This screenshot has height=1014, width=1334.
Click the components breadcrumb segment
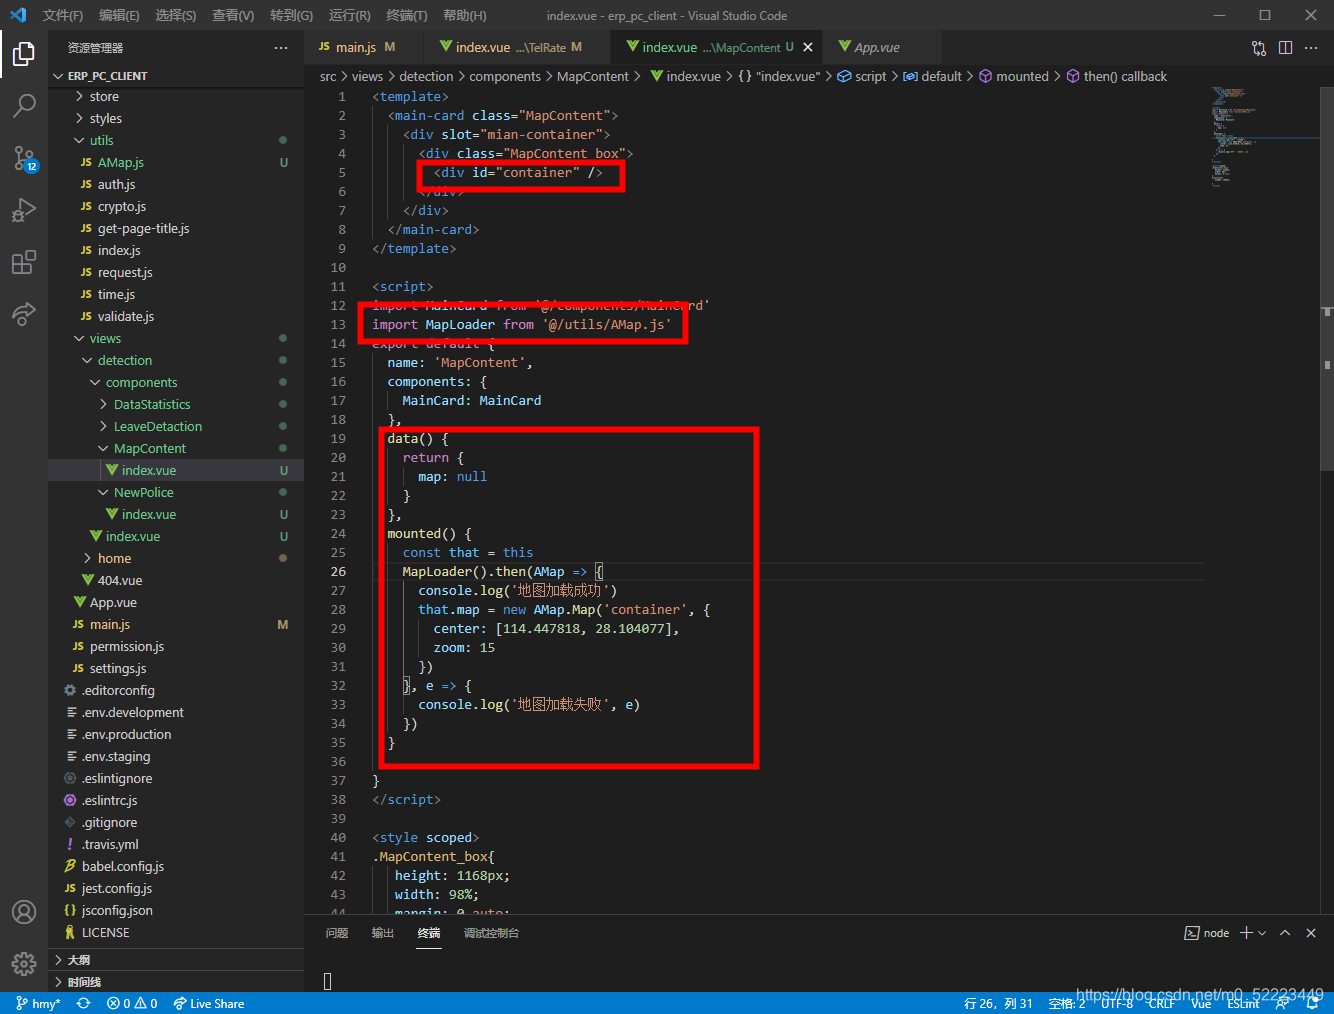pos(505,76)
